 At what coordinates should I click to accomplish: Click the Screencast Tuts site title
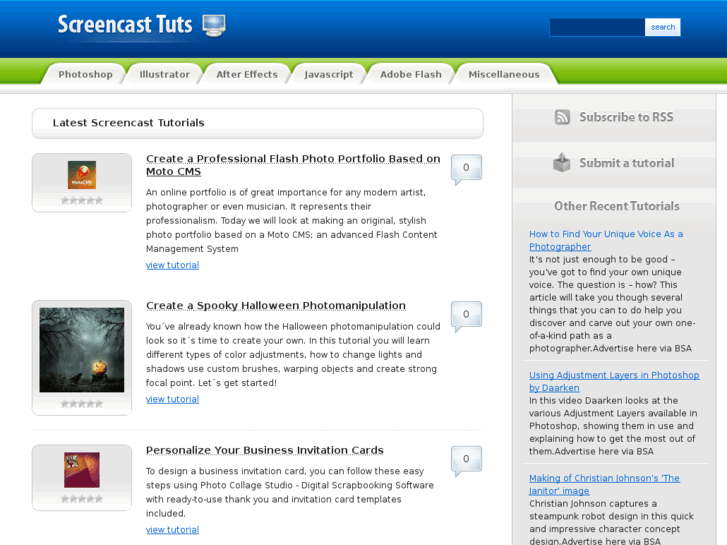[125, 25]
